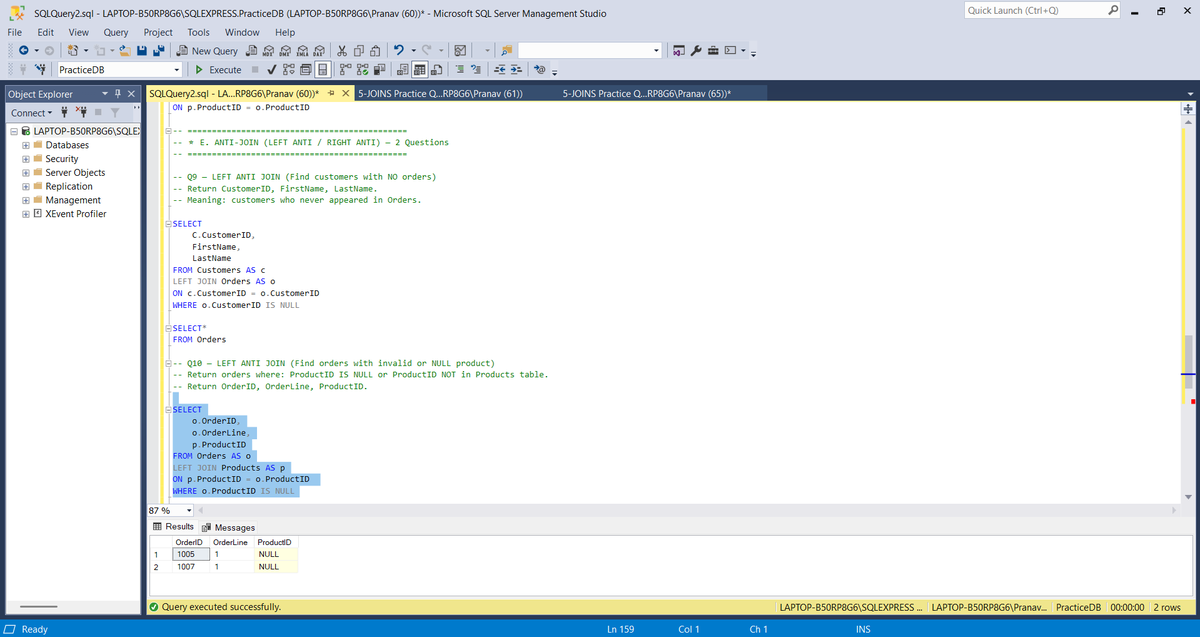
Task: Open an Analysis Services DAX Query
Action: [x=318, y=51]
